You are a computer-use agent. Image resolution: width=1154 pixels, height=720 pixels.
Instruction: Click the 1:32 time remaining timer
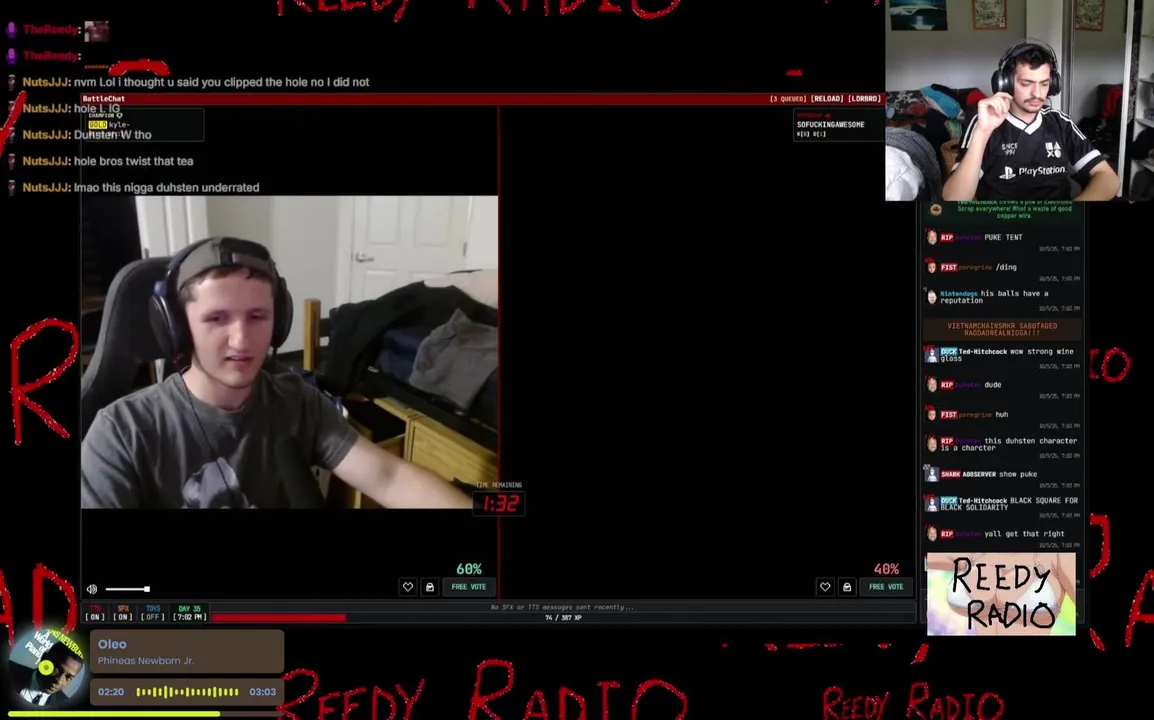[500, 503]
